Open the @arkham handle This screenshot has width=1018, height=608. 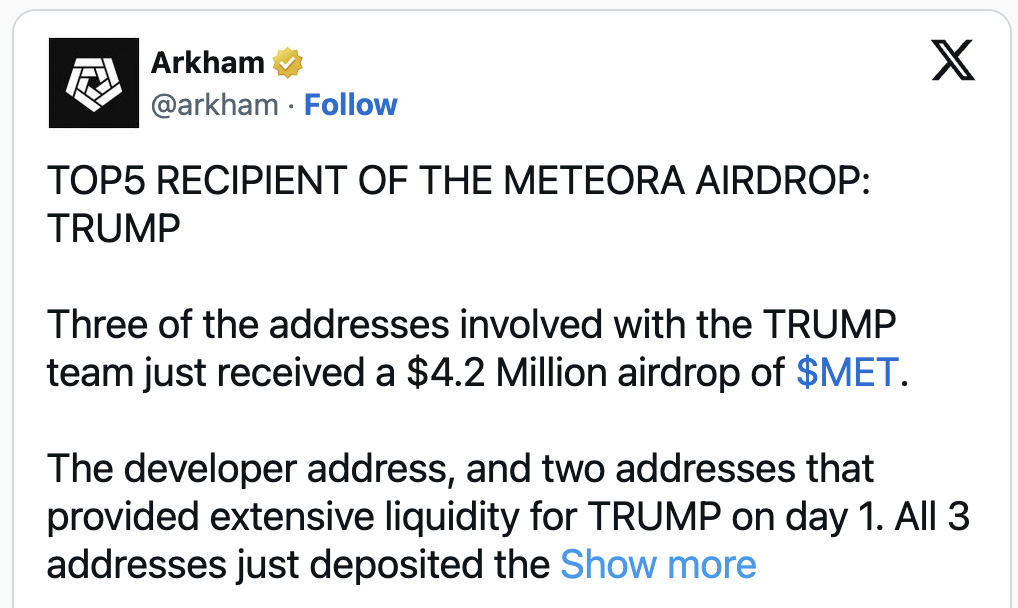214,105
